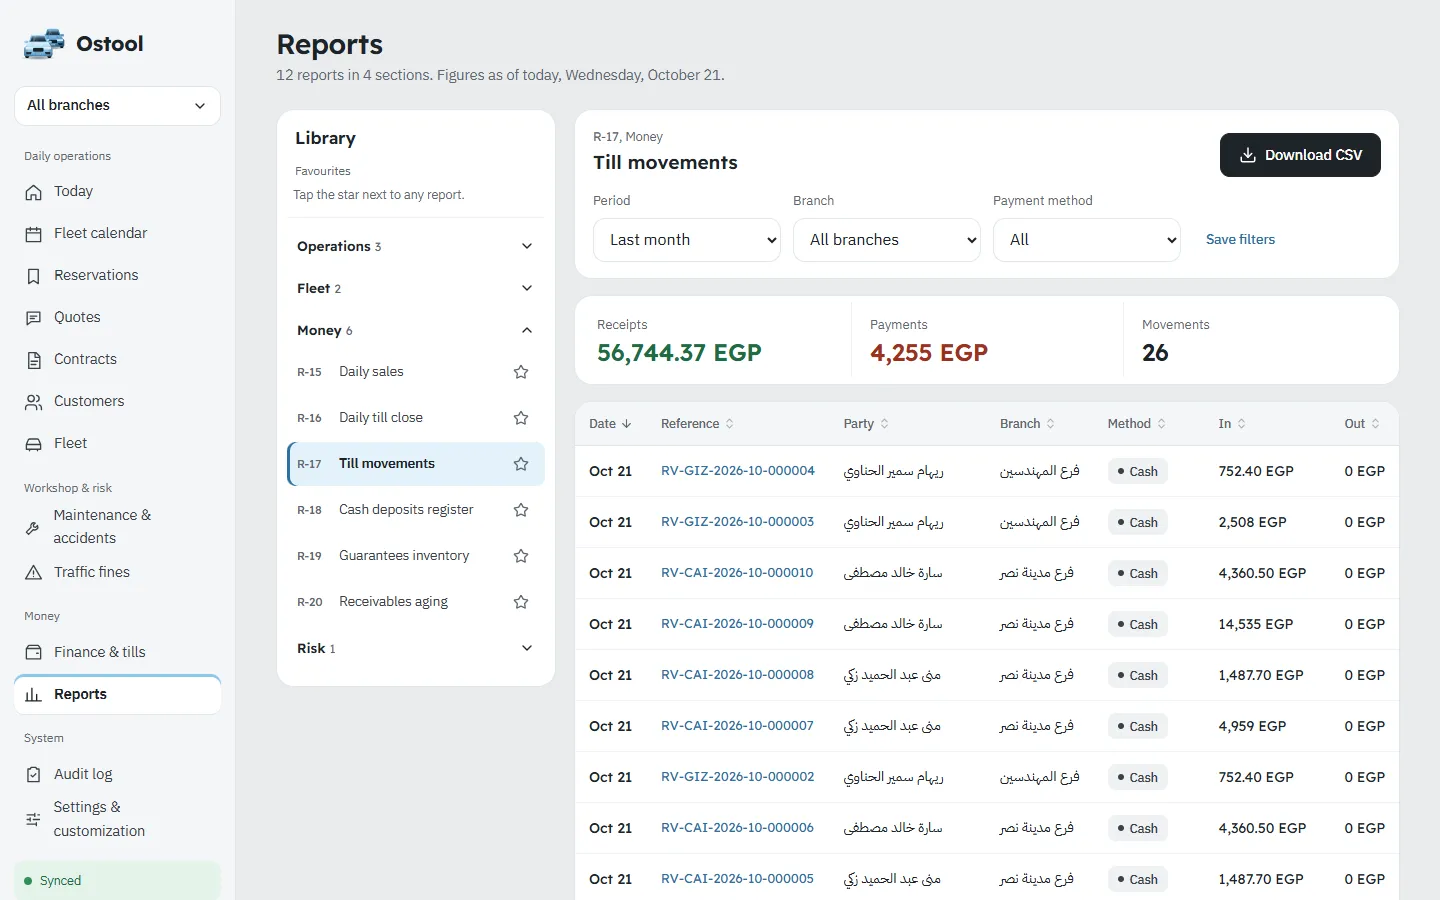Open the Fleet page in sidebar
Viewport: 1440px width, 900px height.
(x=117, y=444)
